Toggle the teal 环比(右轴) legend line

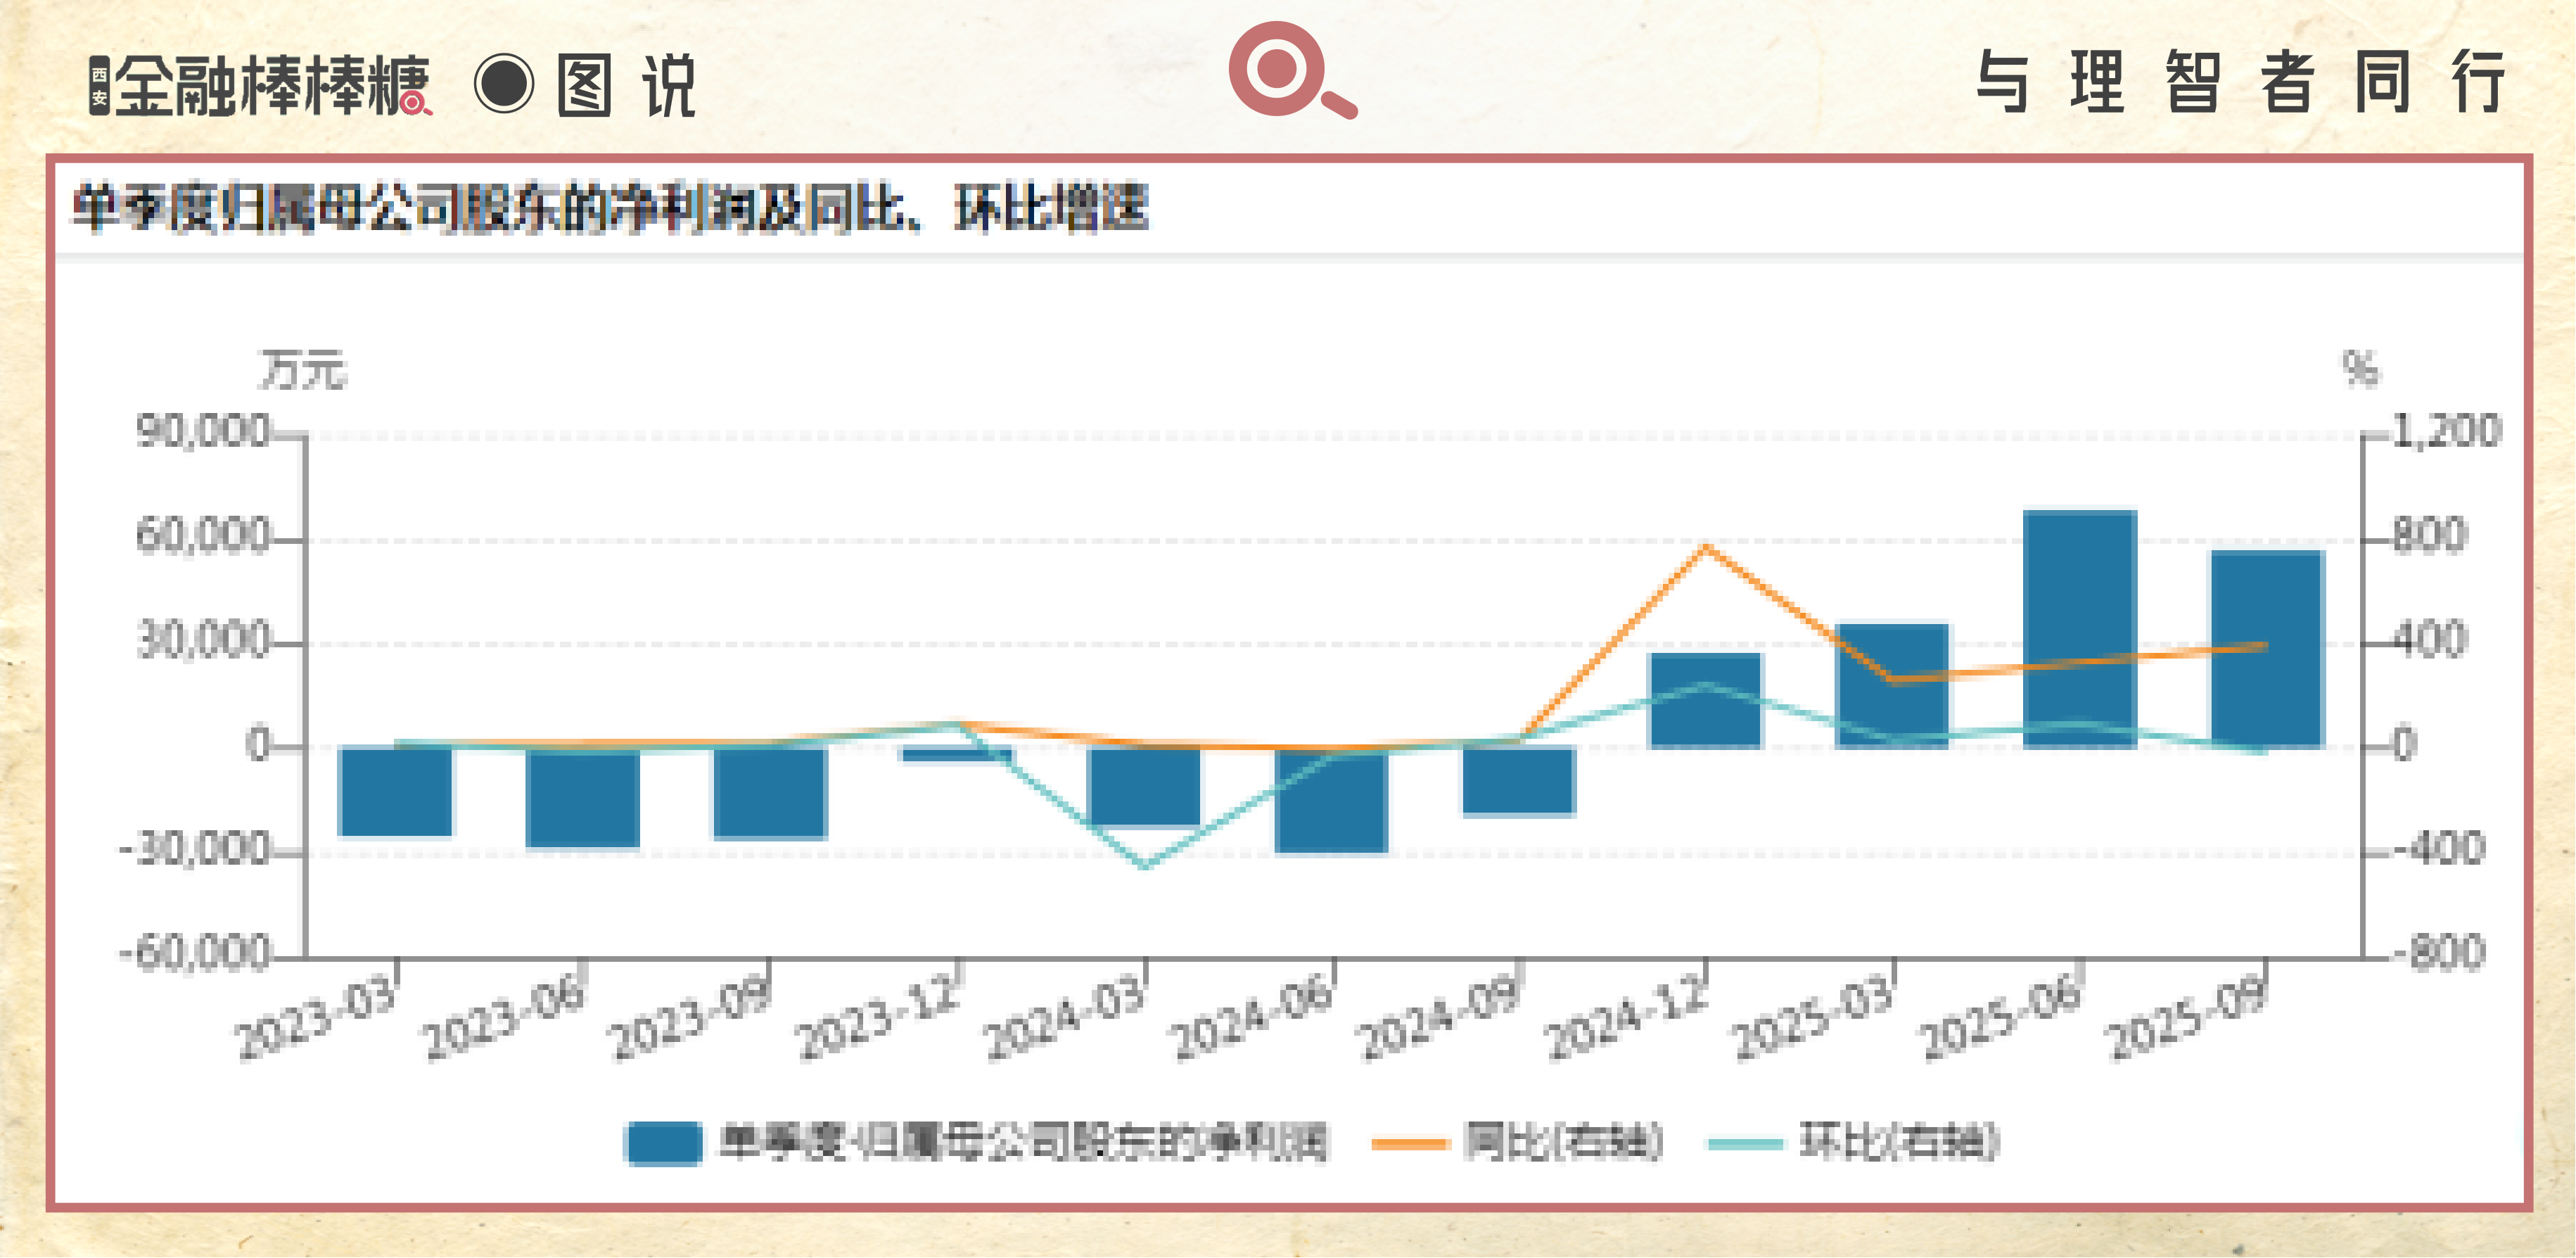tap(1745, 1143)
